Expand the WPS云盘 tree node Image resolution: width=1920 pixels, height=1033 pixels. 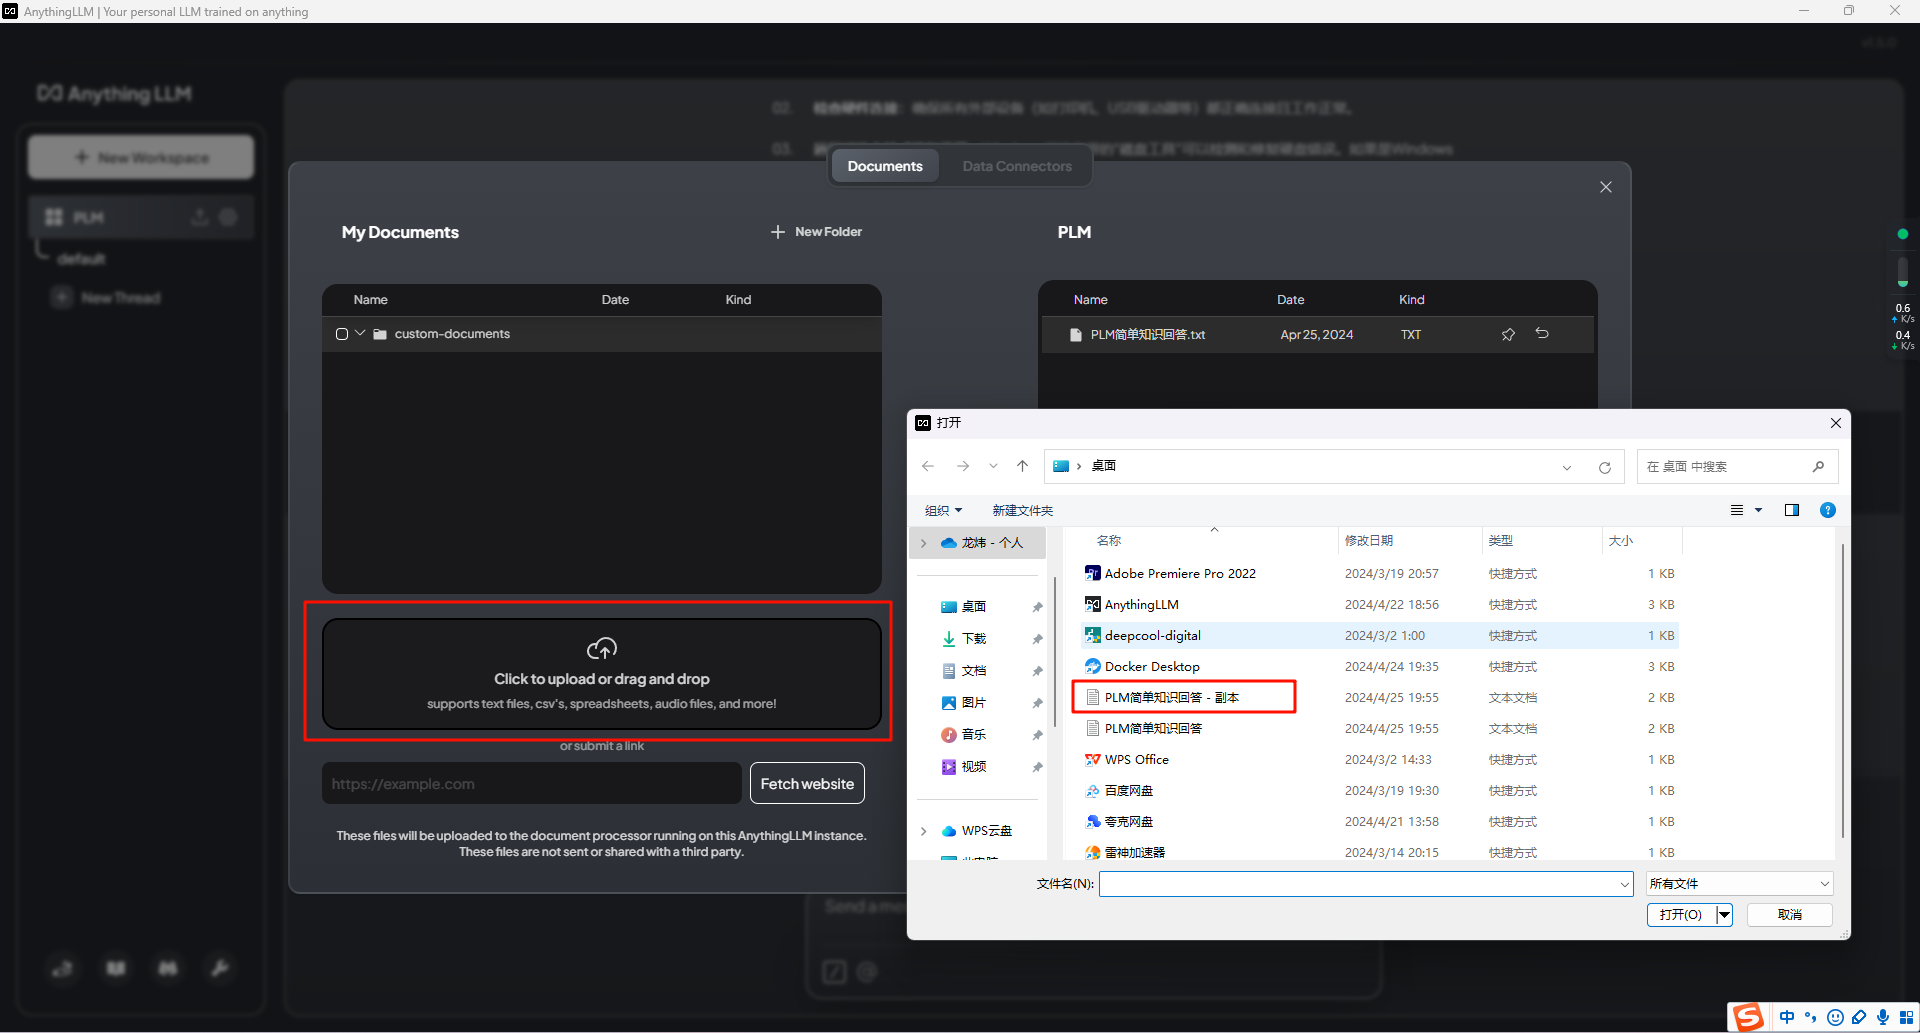coord(923,831)
